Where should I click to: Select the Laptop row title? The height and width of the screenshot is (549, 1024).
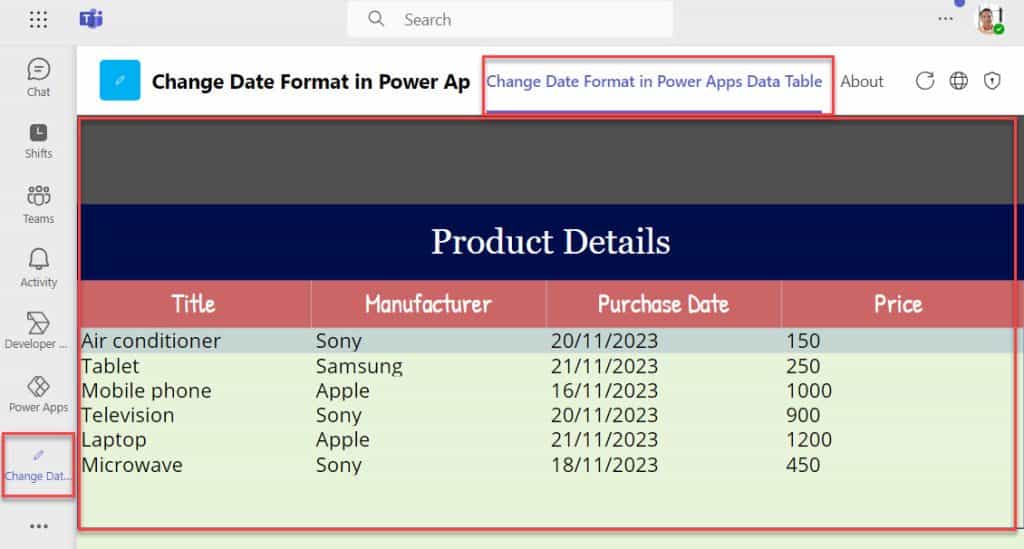114,440
